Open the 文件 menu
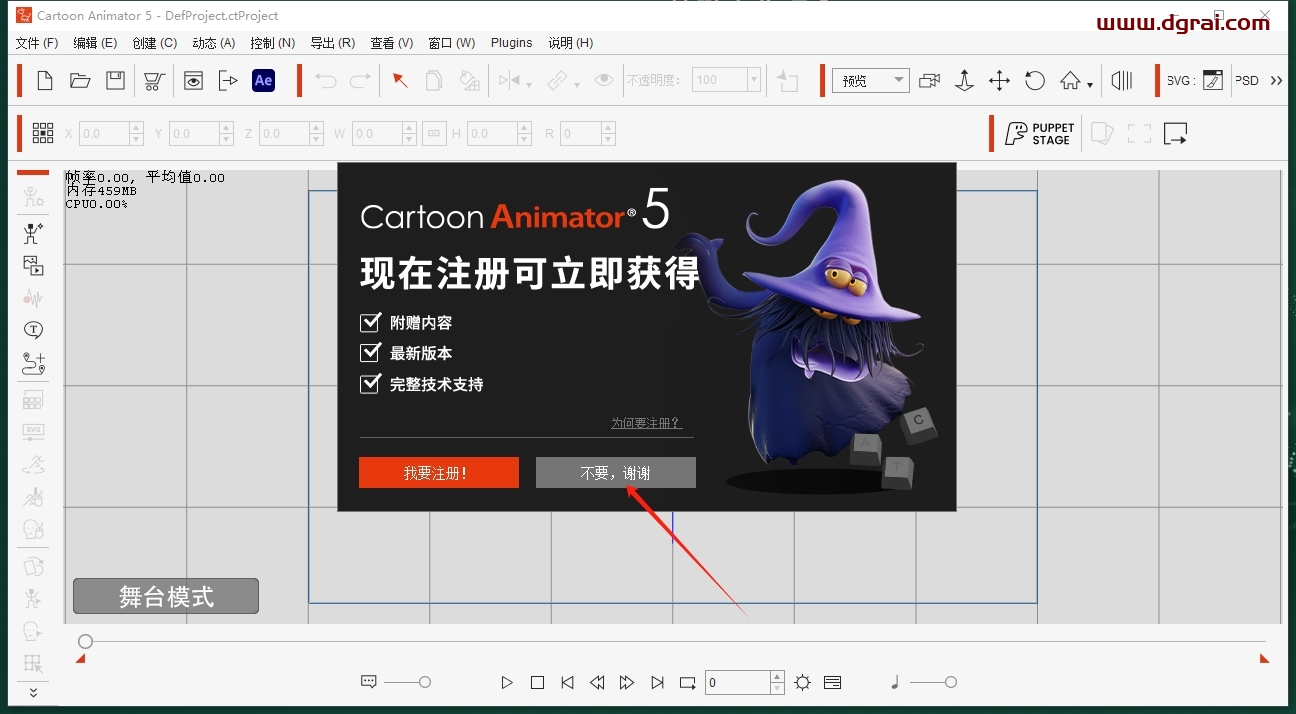Screen dimensions: 1296x714 click(x=37, y=43)
